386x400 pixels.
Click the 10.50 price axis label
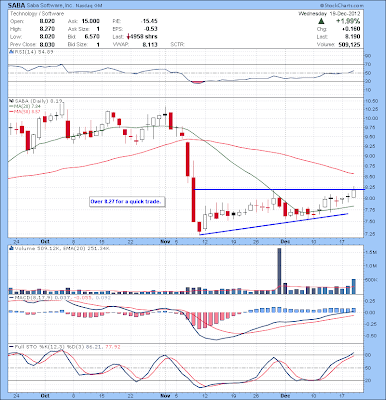(372, 101)
